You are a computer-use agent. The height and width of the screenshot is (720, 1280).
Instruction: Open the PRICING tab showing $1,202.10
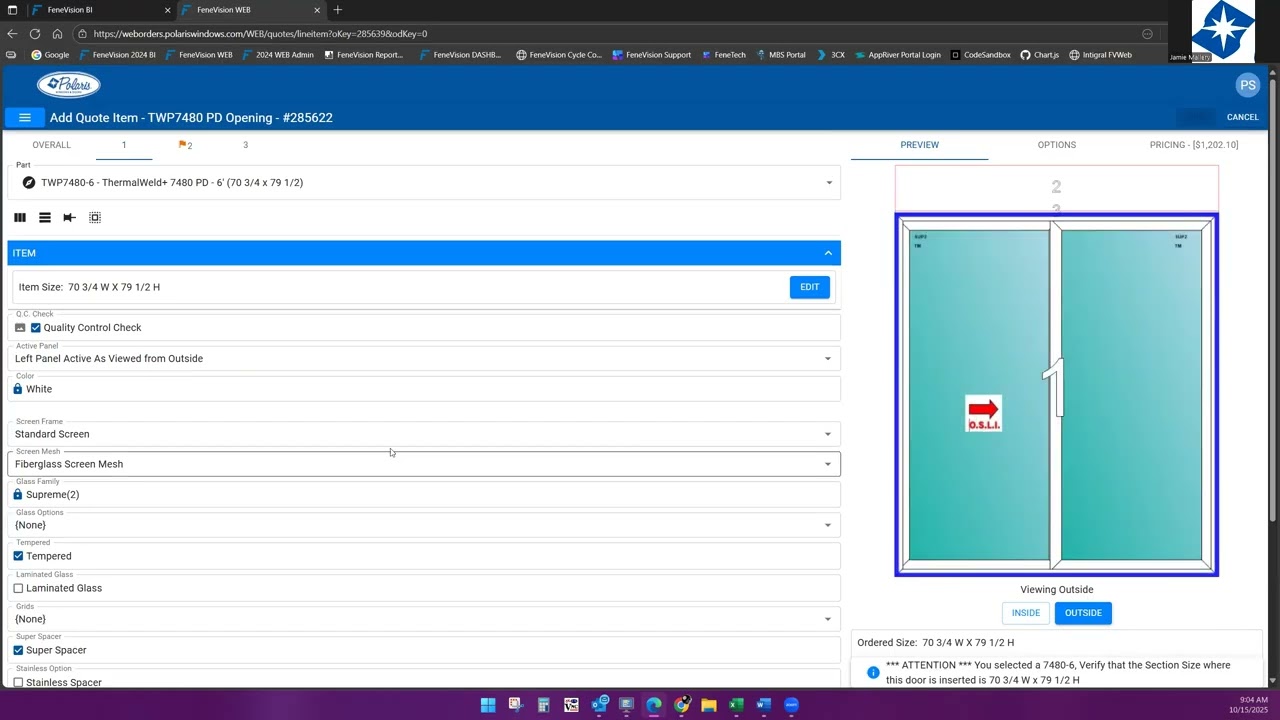pos(1194,145)
